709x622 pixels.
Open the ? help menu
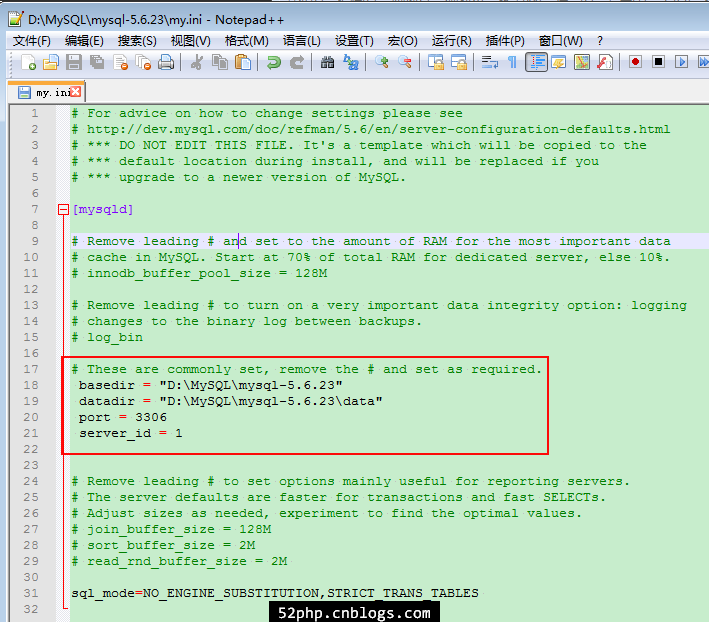click(x=600, y=41)
